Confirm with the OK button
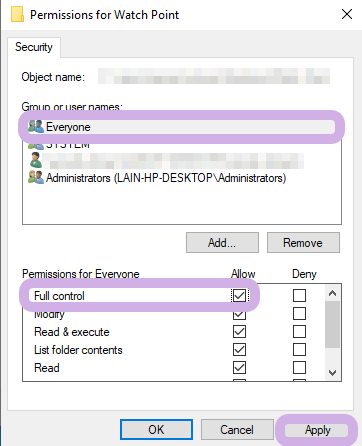 pos(156,430)
